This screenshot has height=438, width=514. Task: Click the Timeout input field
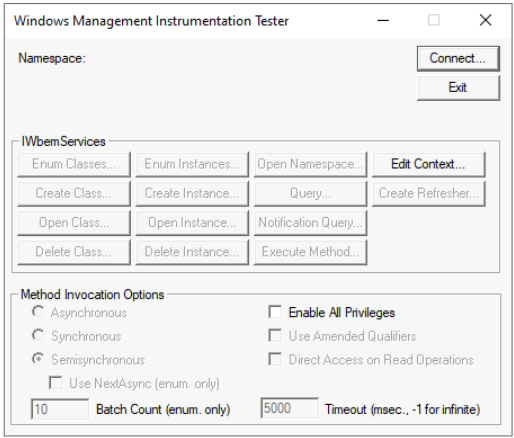289,408
